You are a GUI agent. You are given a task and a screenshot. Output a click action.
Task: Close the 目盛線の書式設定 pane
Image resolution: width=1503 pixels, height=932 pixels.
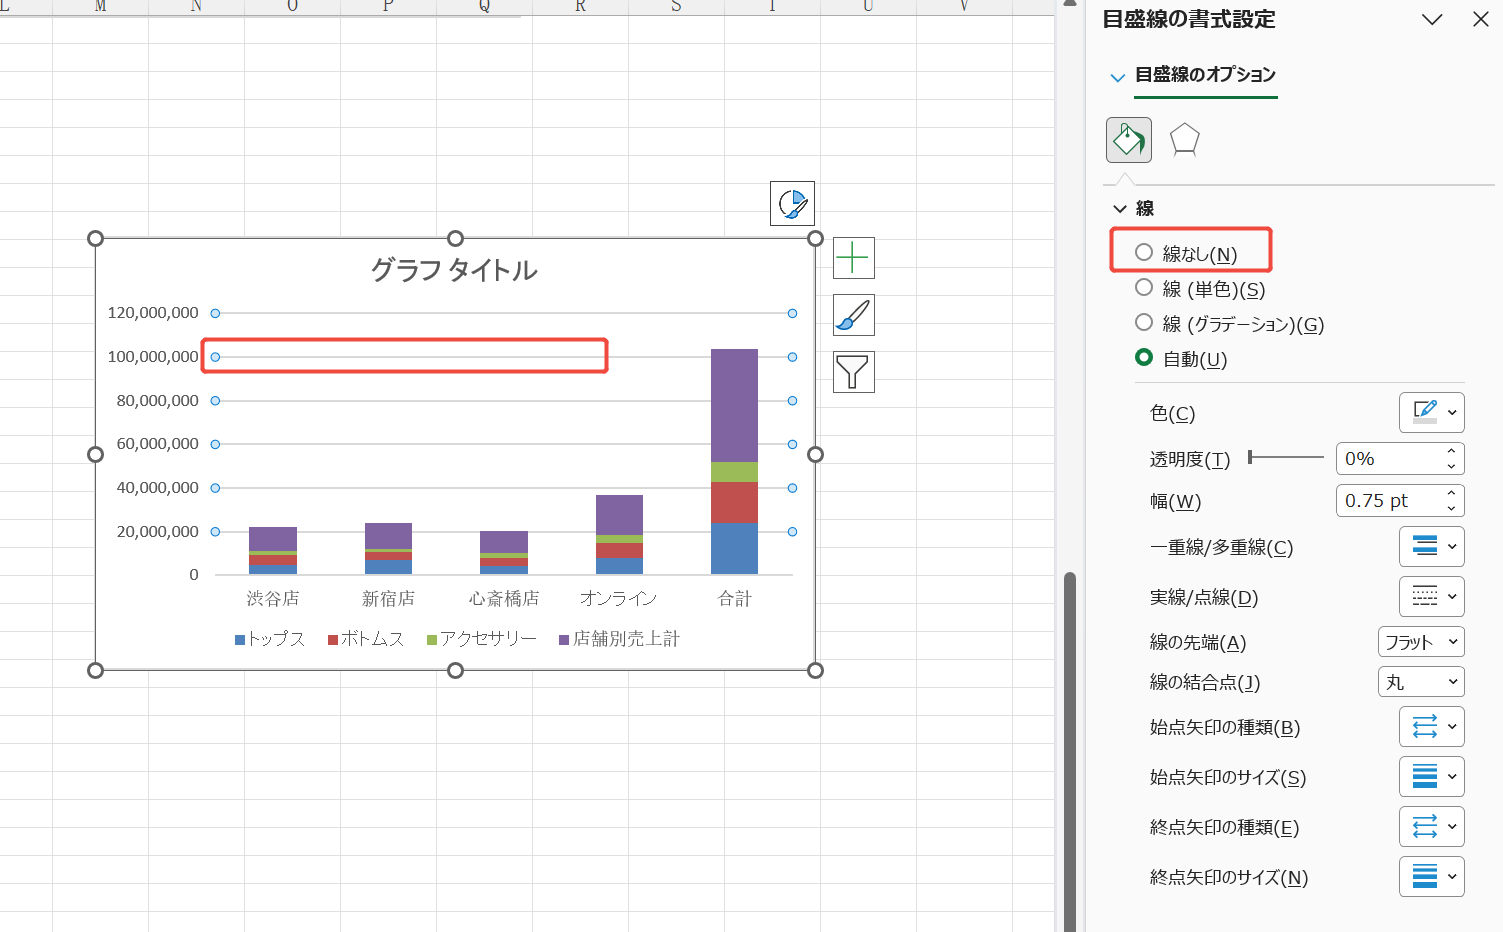pos(1481,20)
